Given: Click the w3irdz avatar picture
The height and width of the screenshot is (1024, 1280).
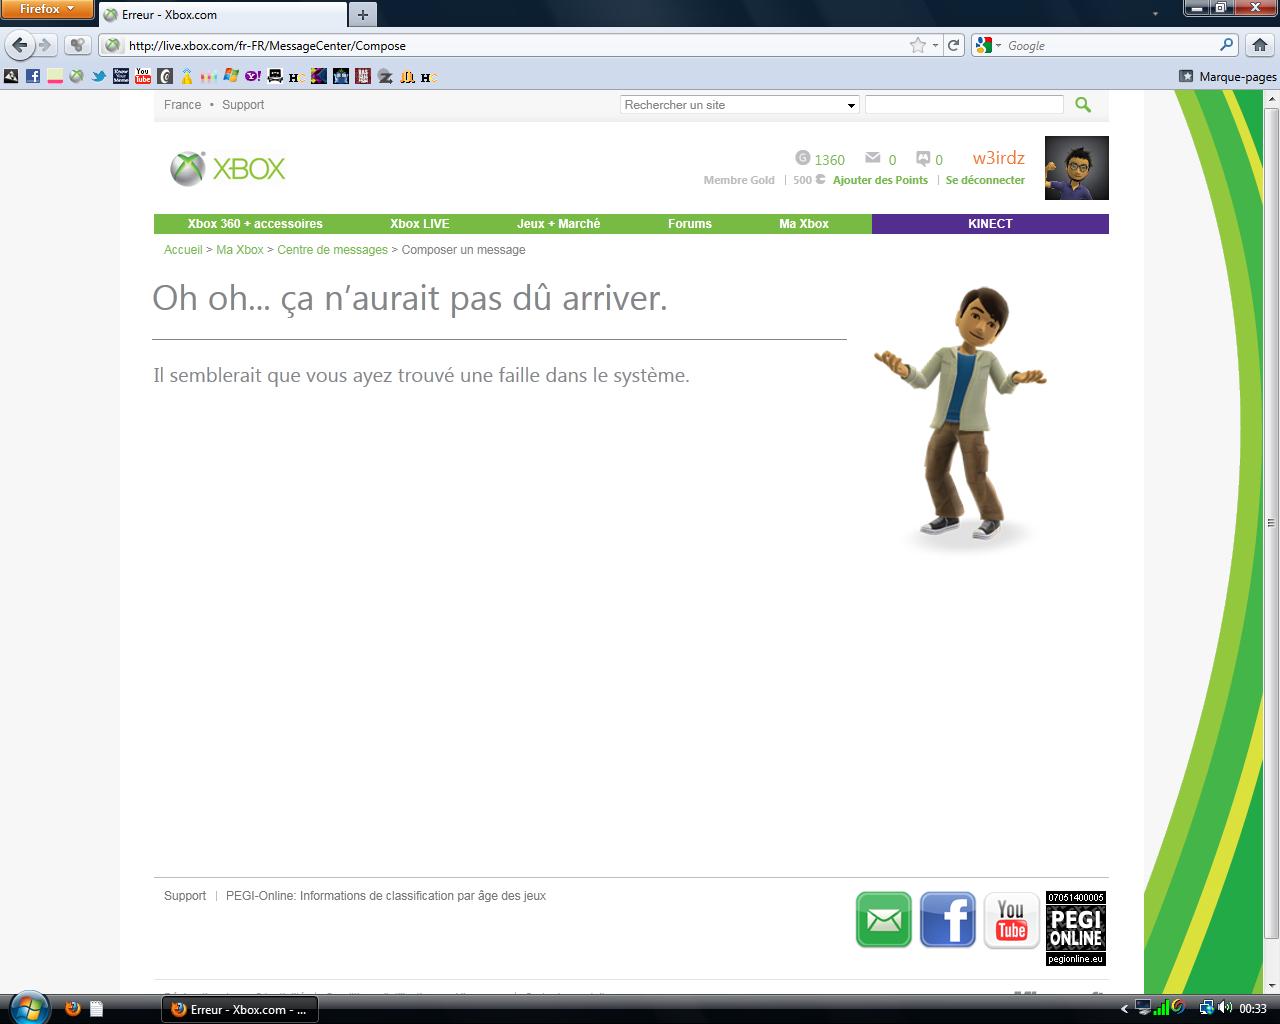Looking at the screenshot, I should (1077, 168).
